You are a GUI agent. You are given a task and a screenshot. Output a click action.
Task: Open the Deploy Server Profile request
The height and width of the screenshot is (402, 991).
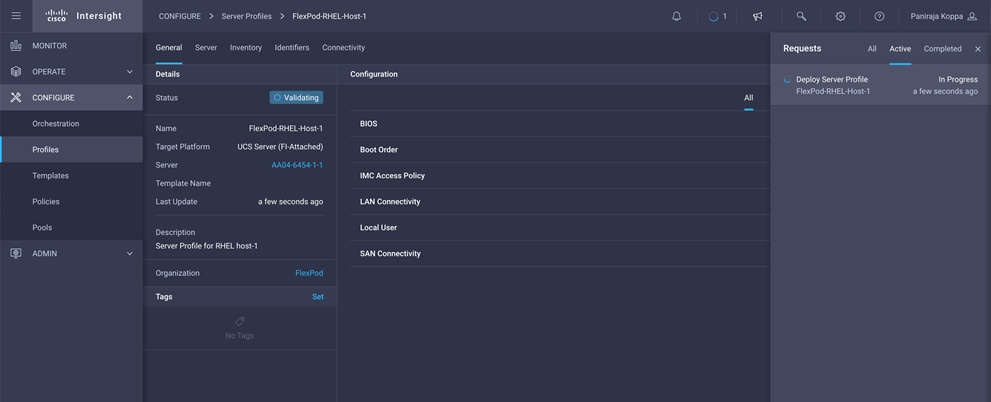880,85
